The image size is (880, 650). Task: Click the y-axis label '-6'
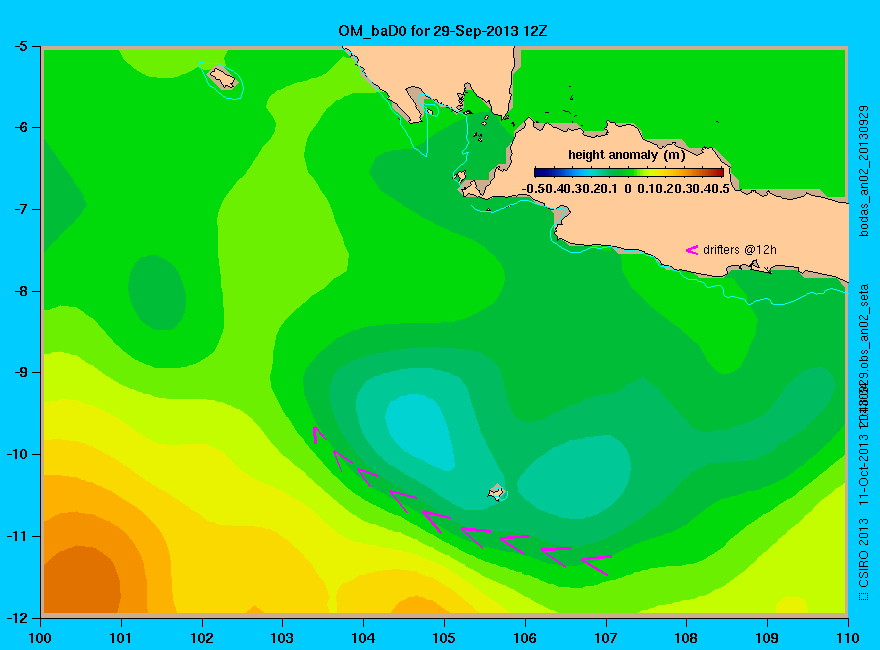pos(20,127)
